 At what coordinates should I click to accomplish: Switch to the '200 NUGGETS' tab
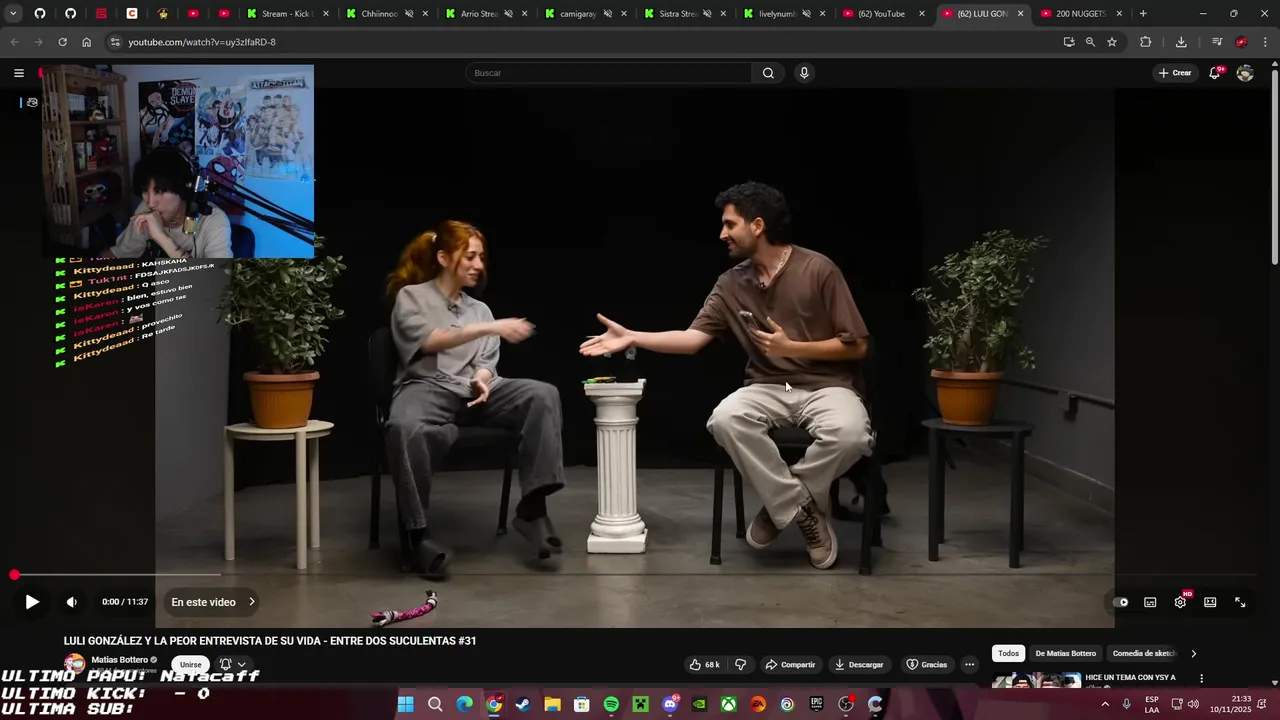[x=1080, y=14]
